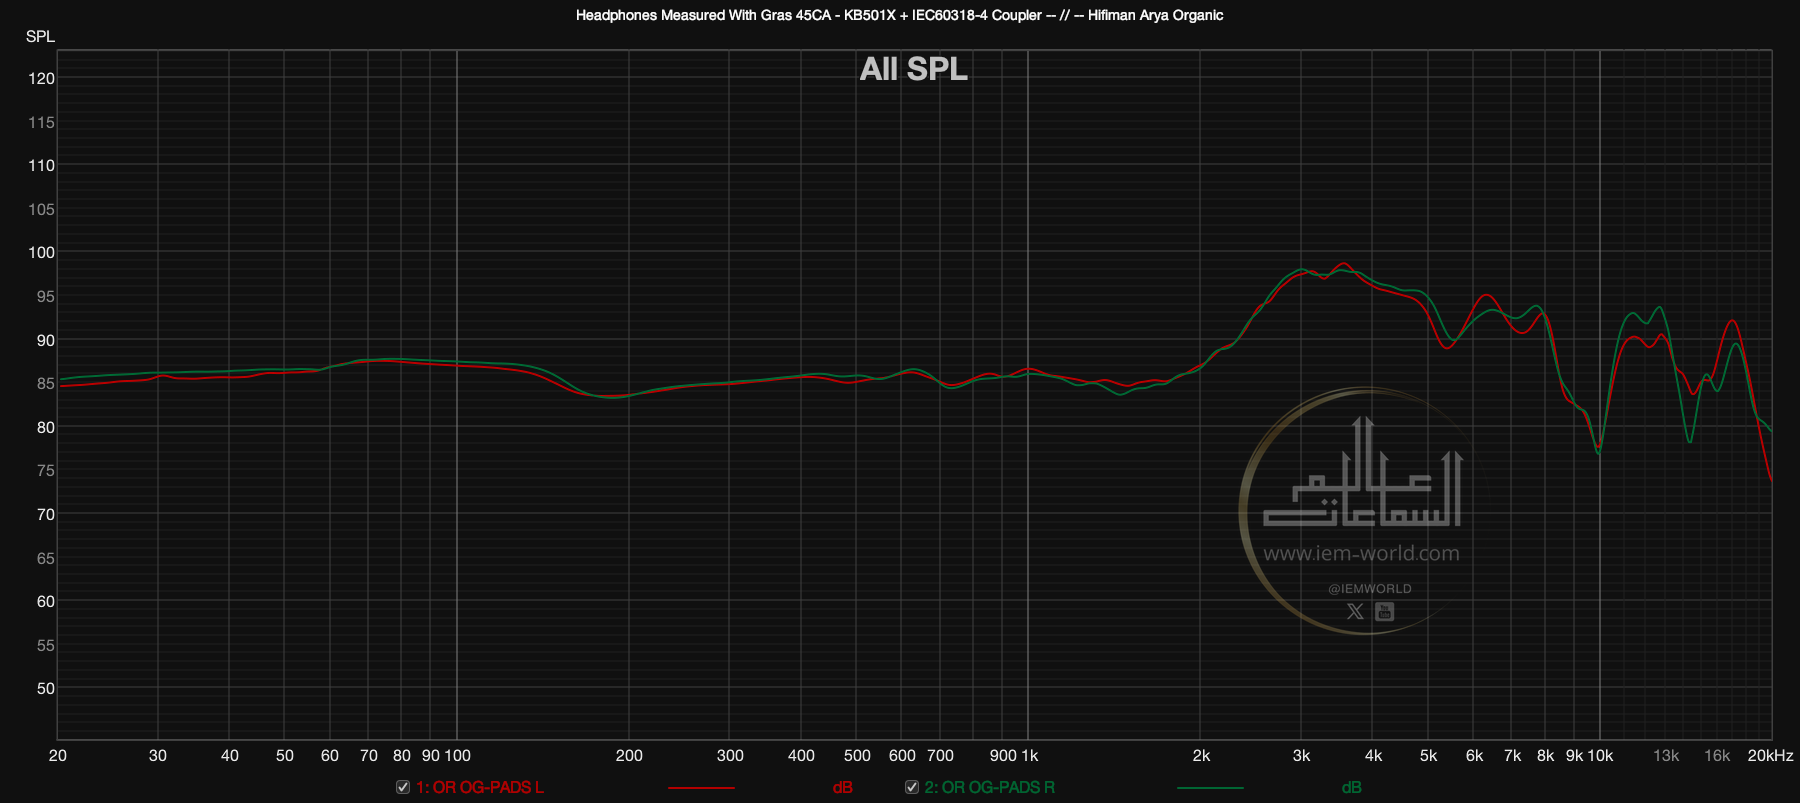
Task: Click the '300' frequency axis label
Action: [730, 755]
